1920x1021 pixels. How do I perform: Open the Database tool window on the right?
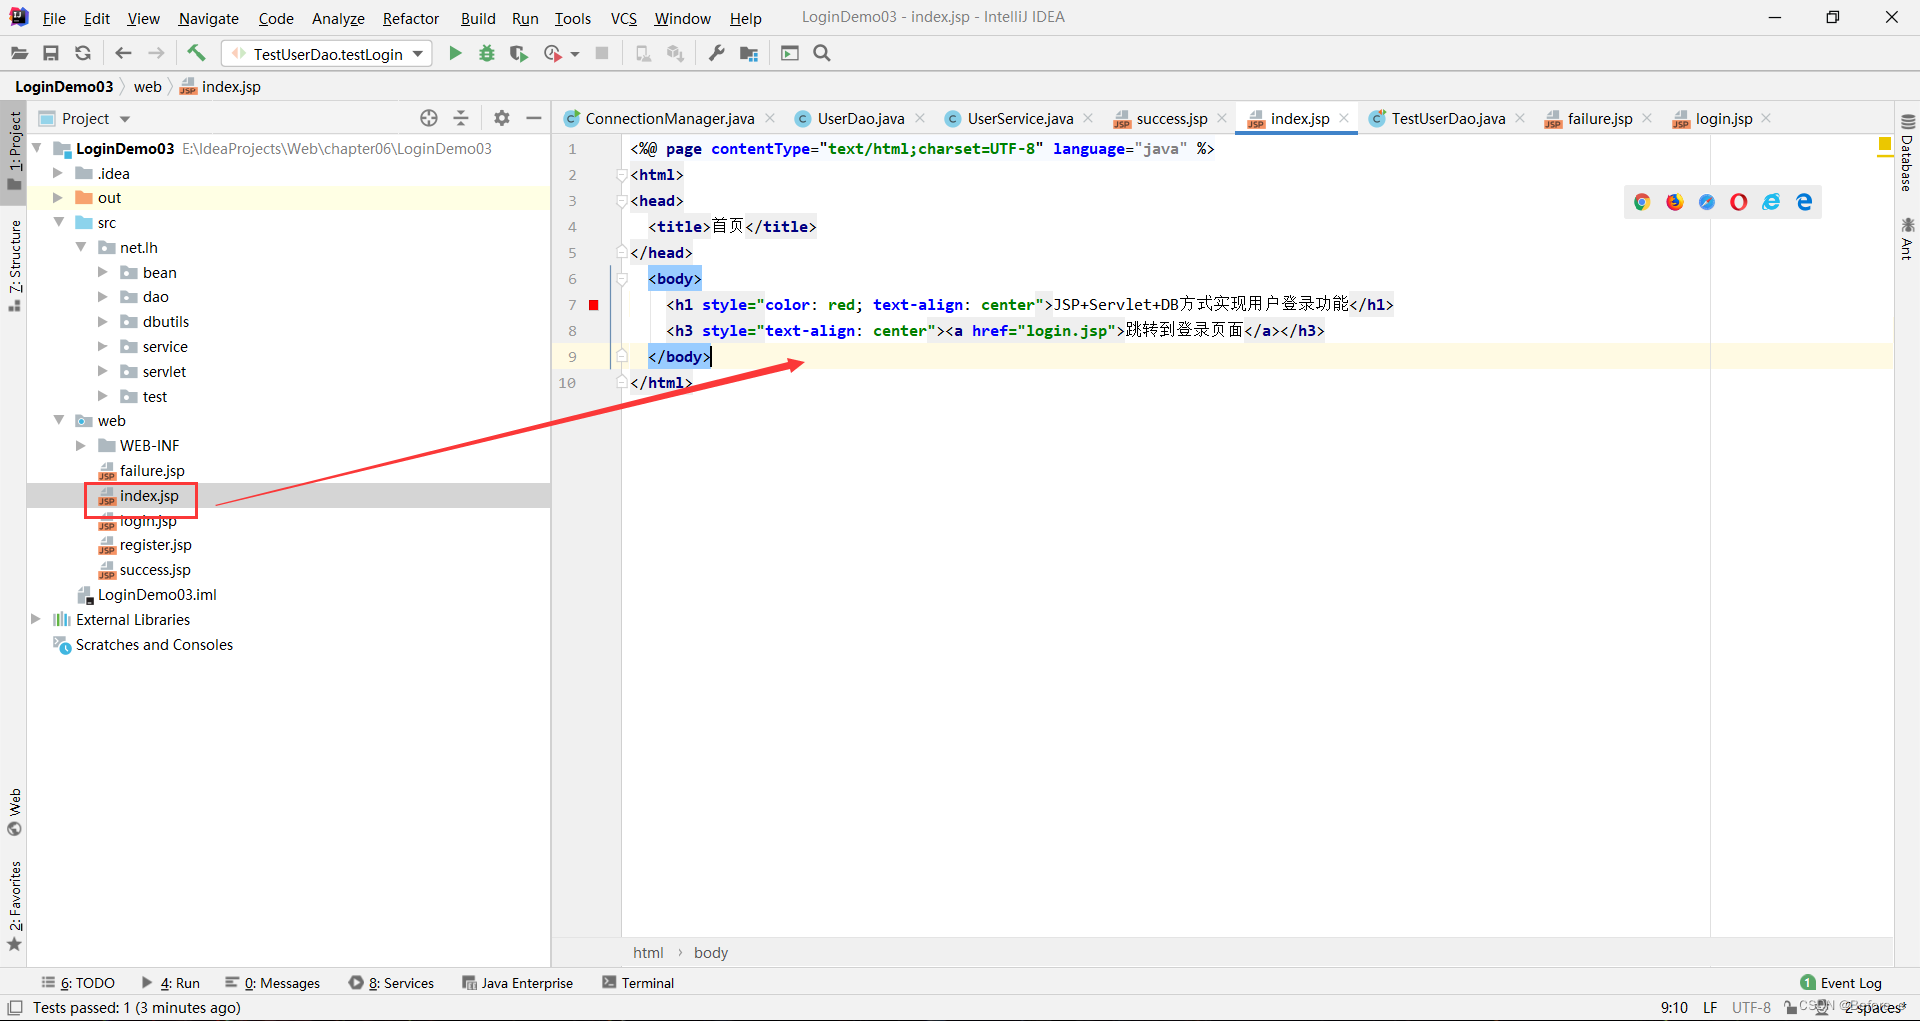(x=1905, y=160)
